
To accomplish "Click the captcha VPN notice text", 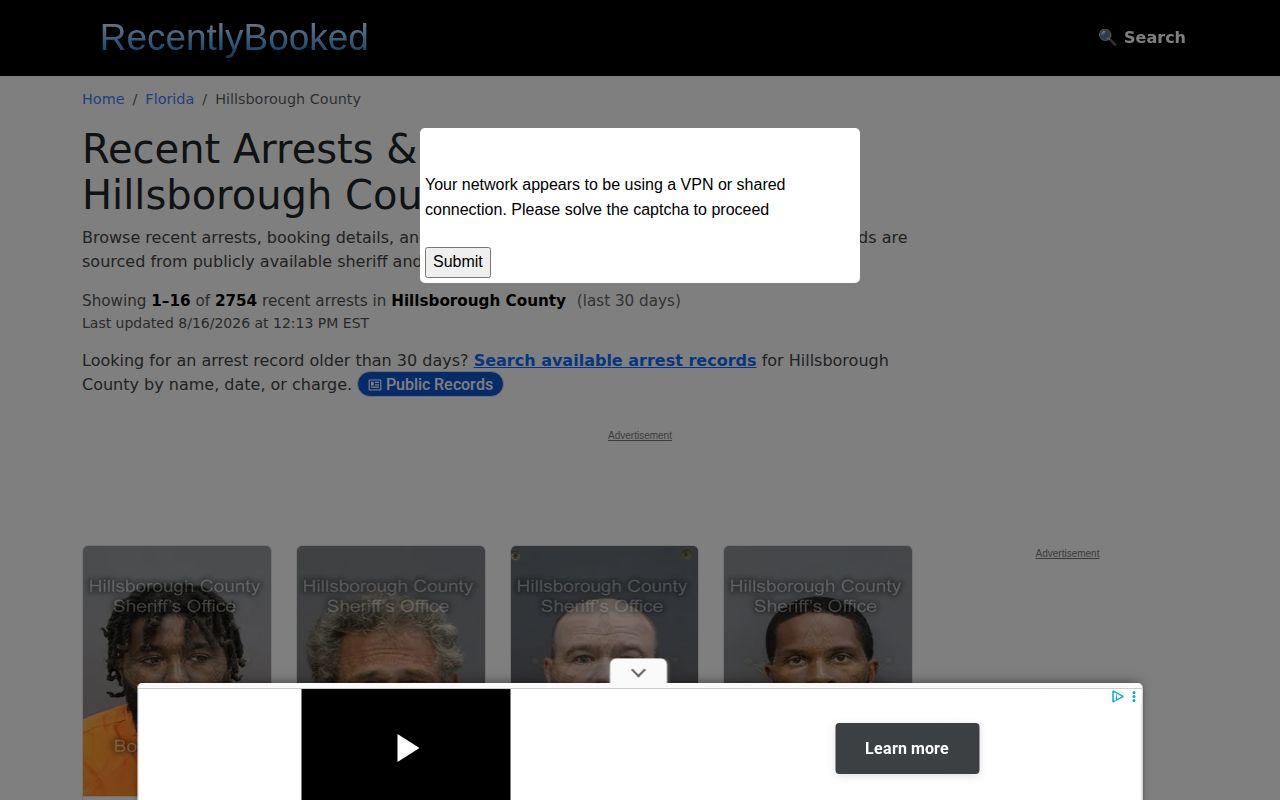I will tap(605, 197).
